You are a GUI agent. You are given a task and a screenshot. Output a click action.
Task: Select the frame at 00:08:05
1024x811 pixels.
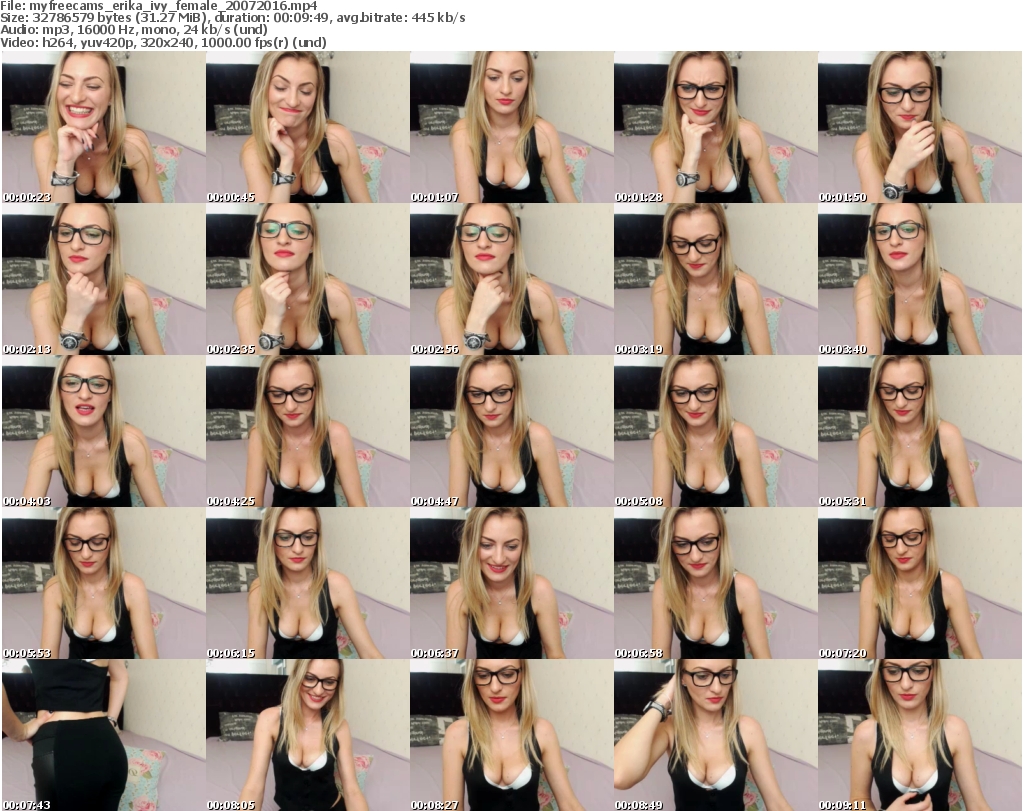(x=308, y=735)
